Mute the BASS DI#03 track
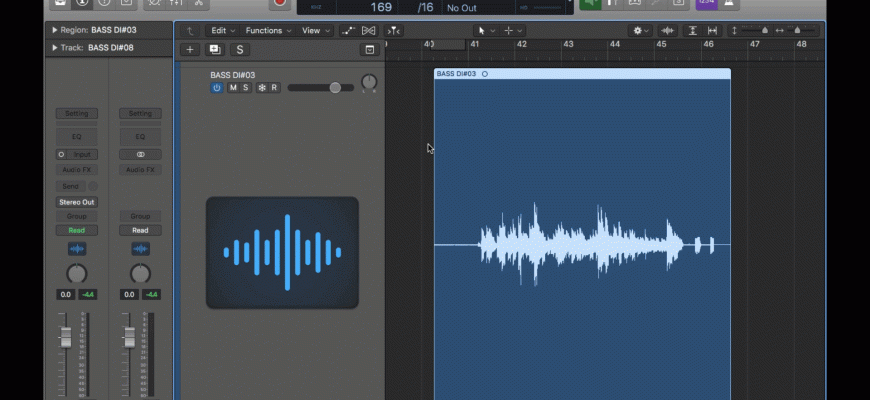This screenshot has height=400, width=870. coord(233,88)
